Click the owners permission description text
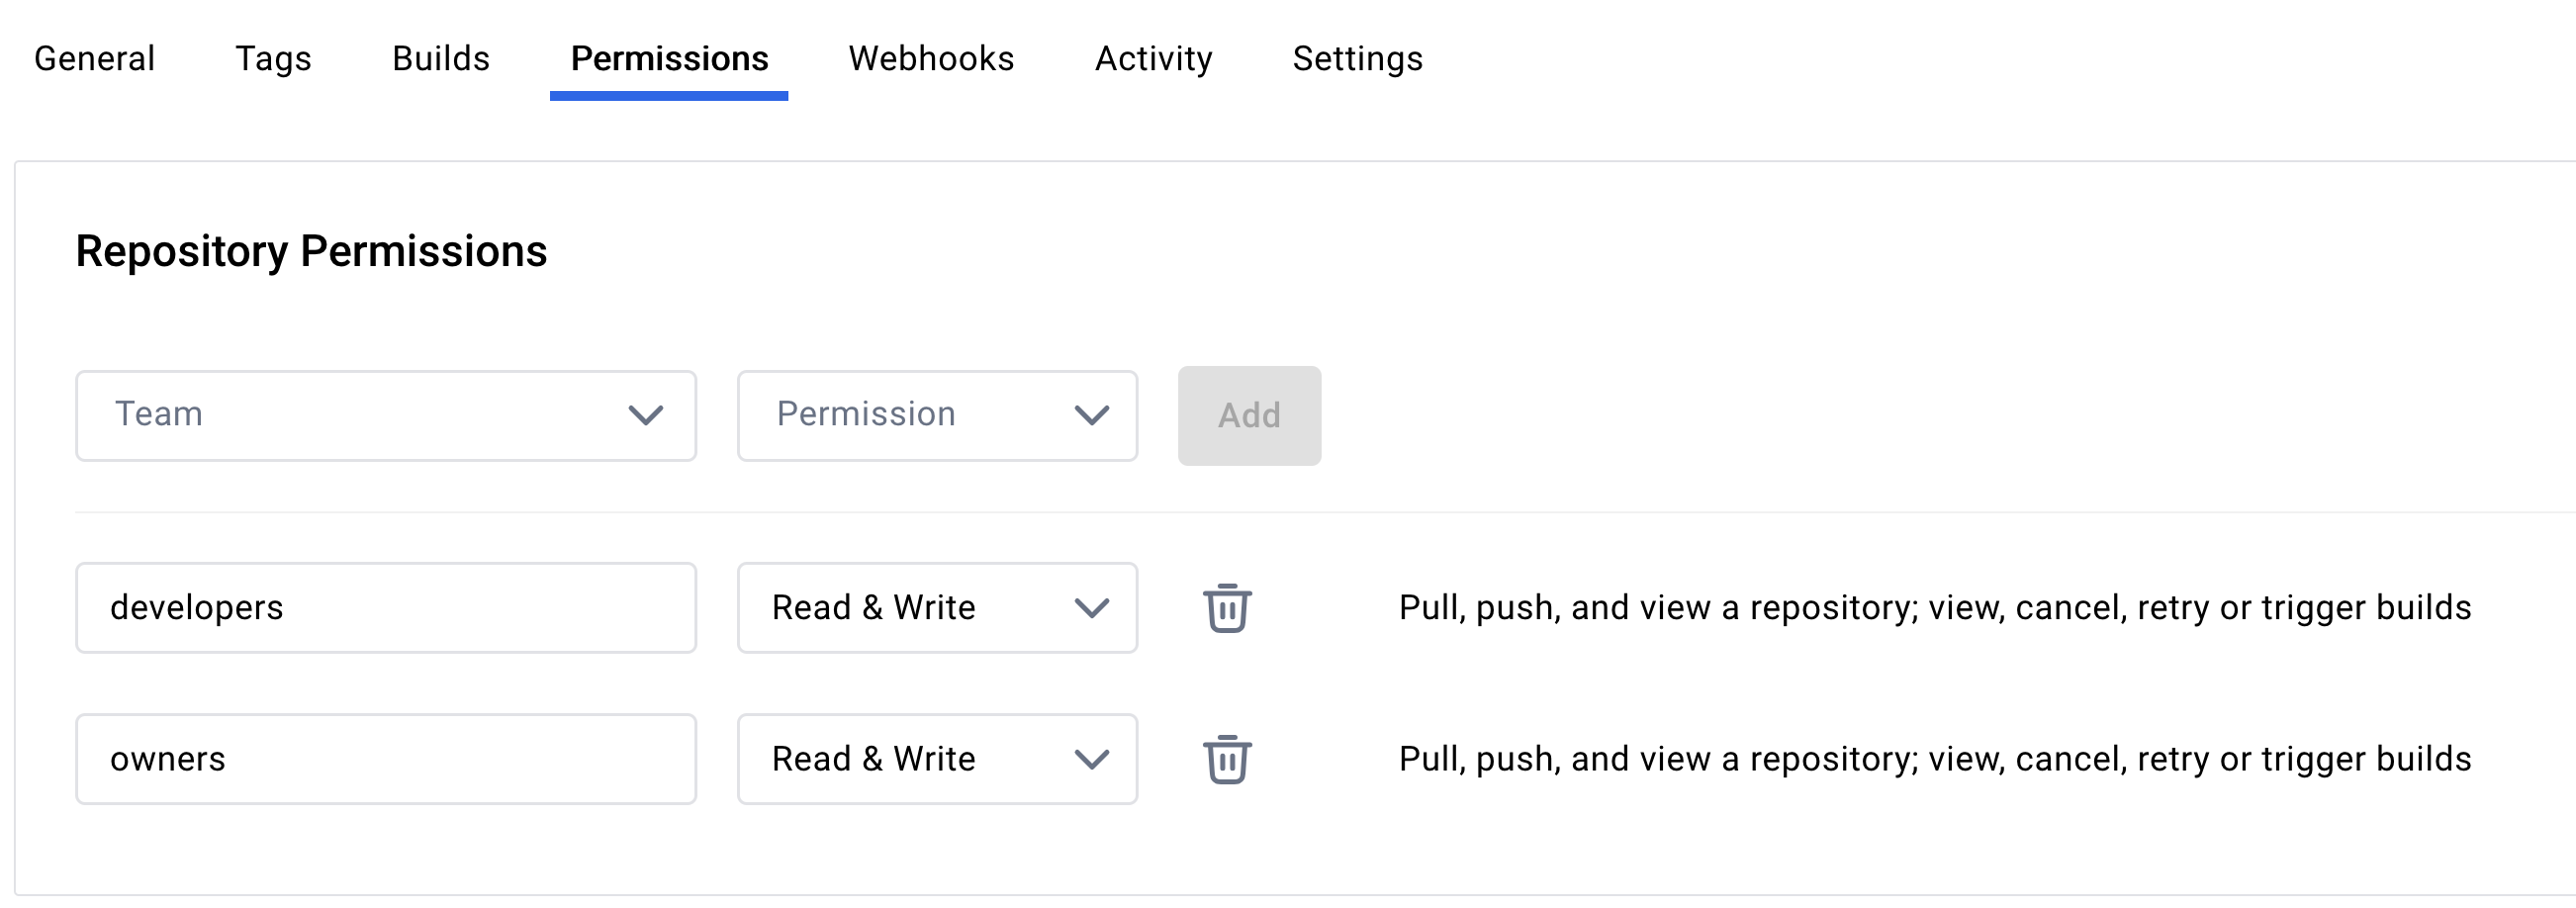 click(x=1934, y=759)
